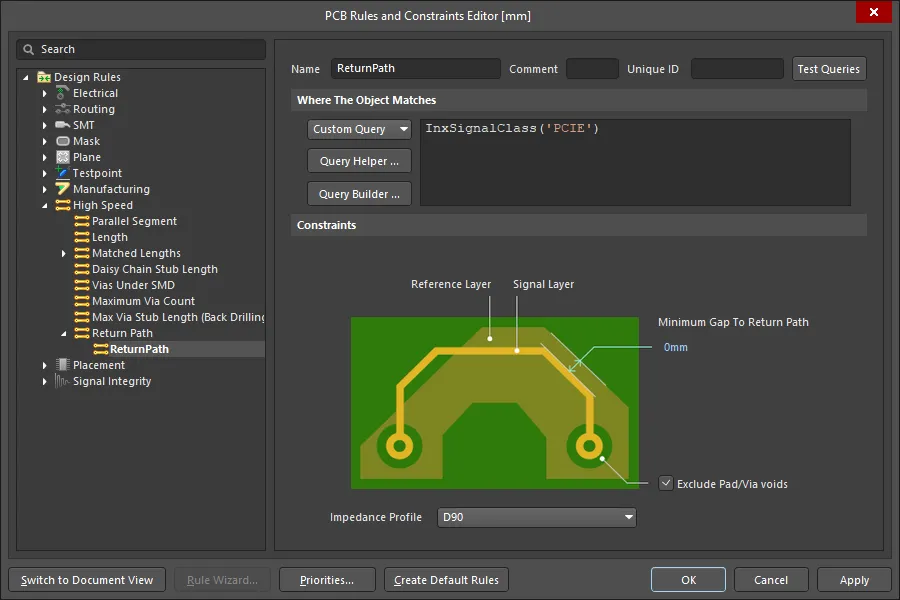The height and width of the screenshot is (600, 900).
Task: Click the search magnifier icon
Action: coord(28,49)
